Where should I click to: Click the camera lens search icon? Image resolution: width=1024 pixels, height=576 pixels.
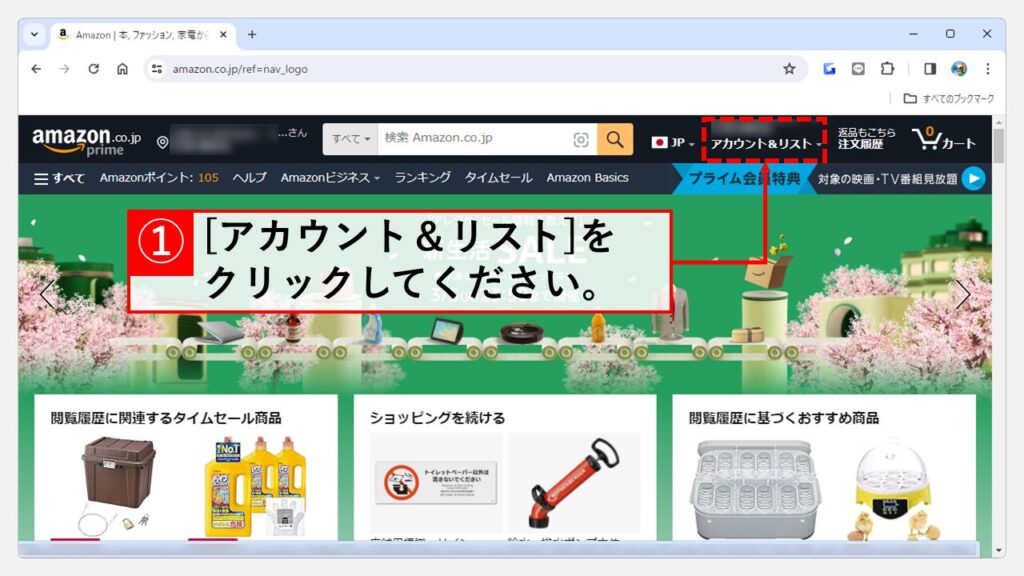(581, 139)
